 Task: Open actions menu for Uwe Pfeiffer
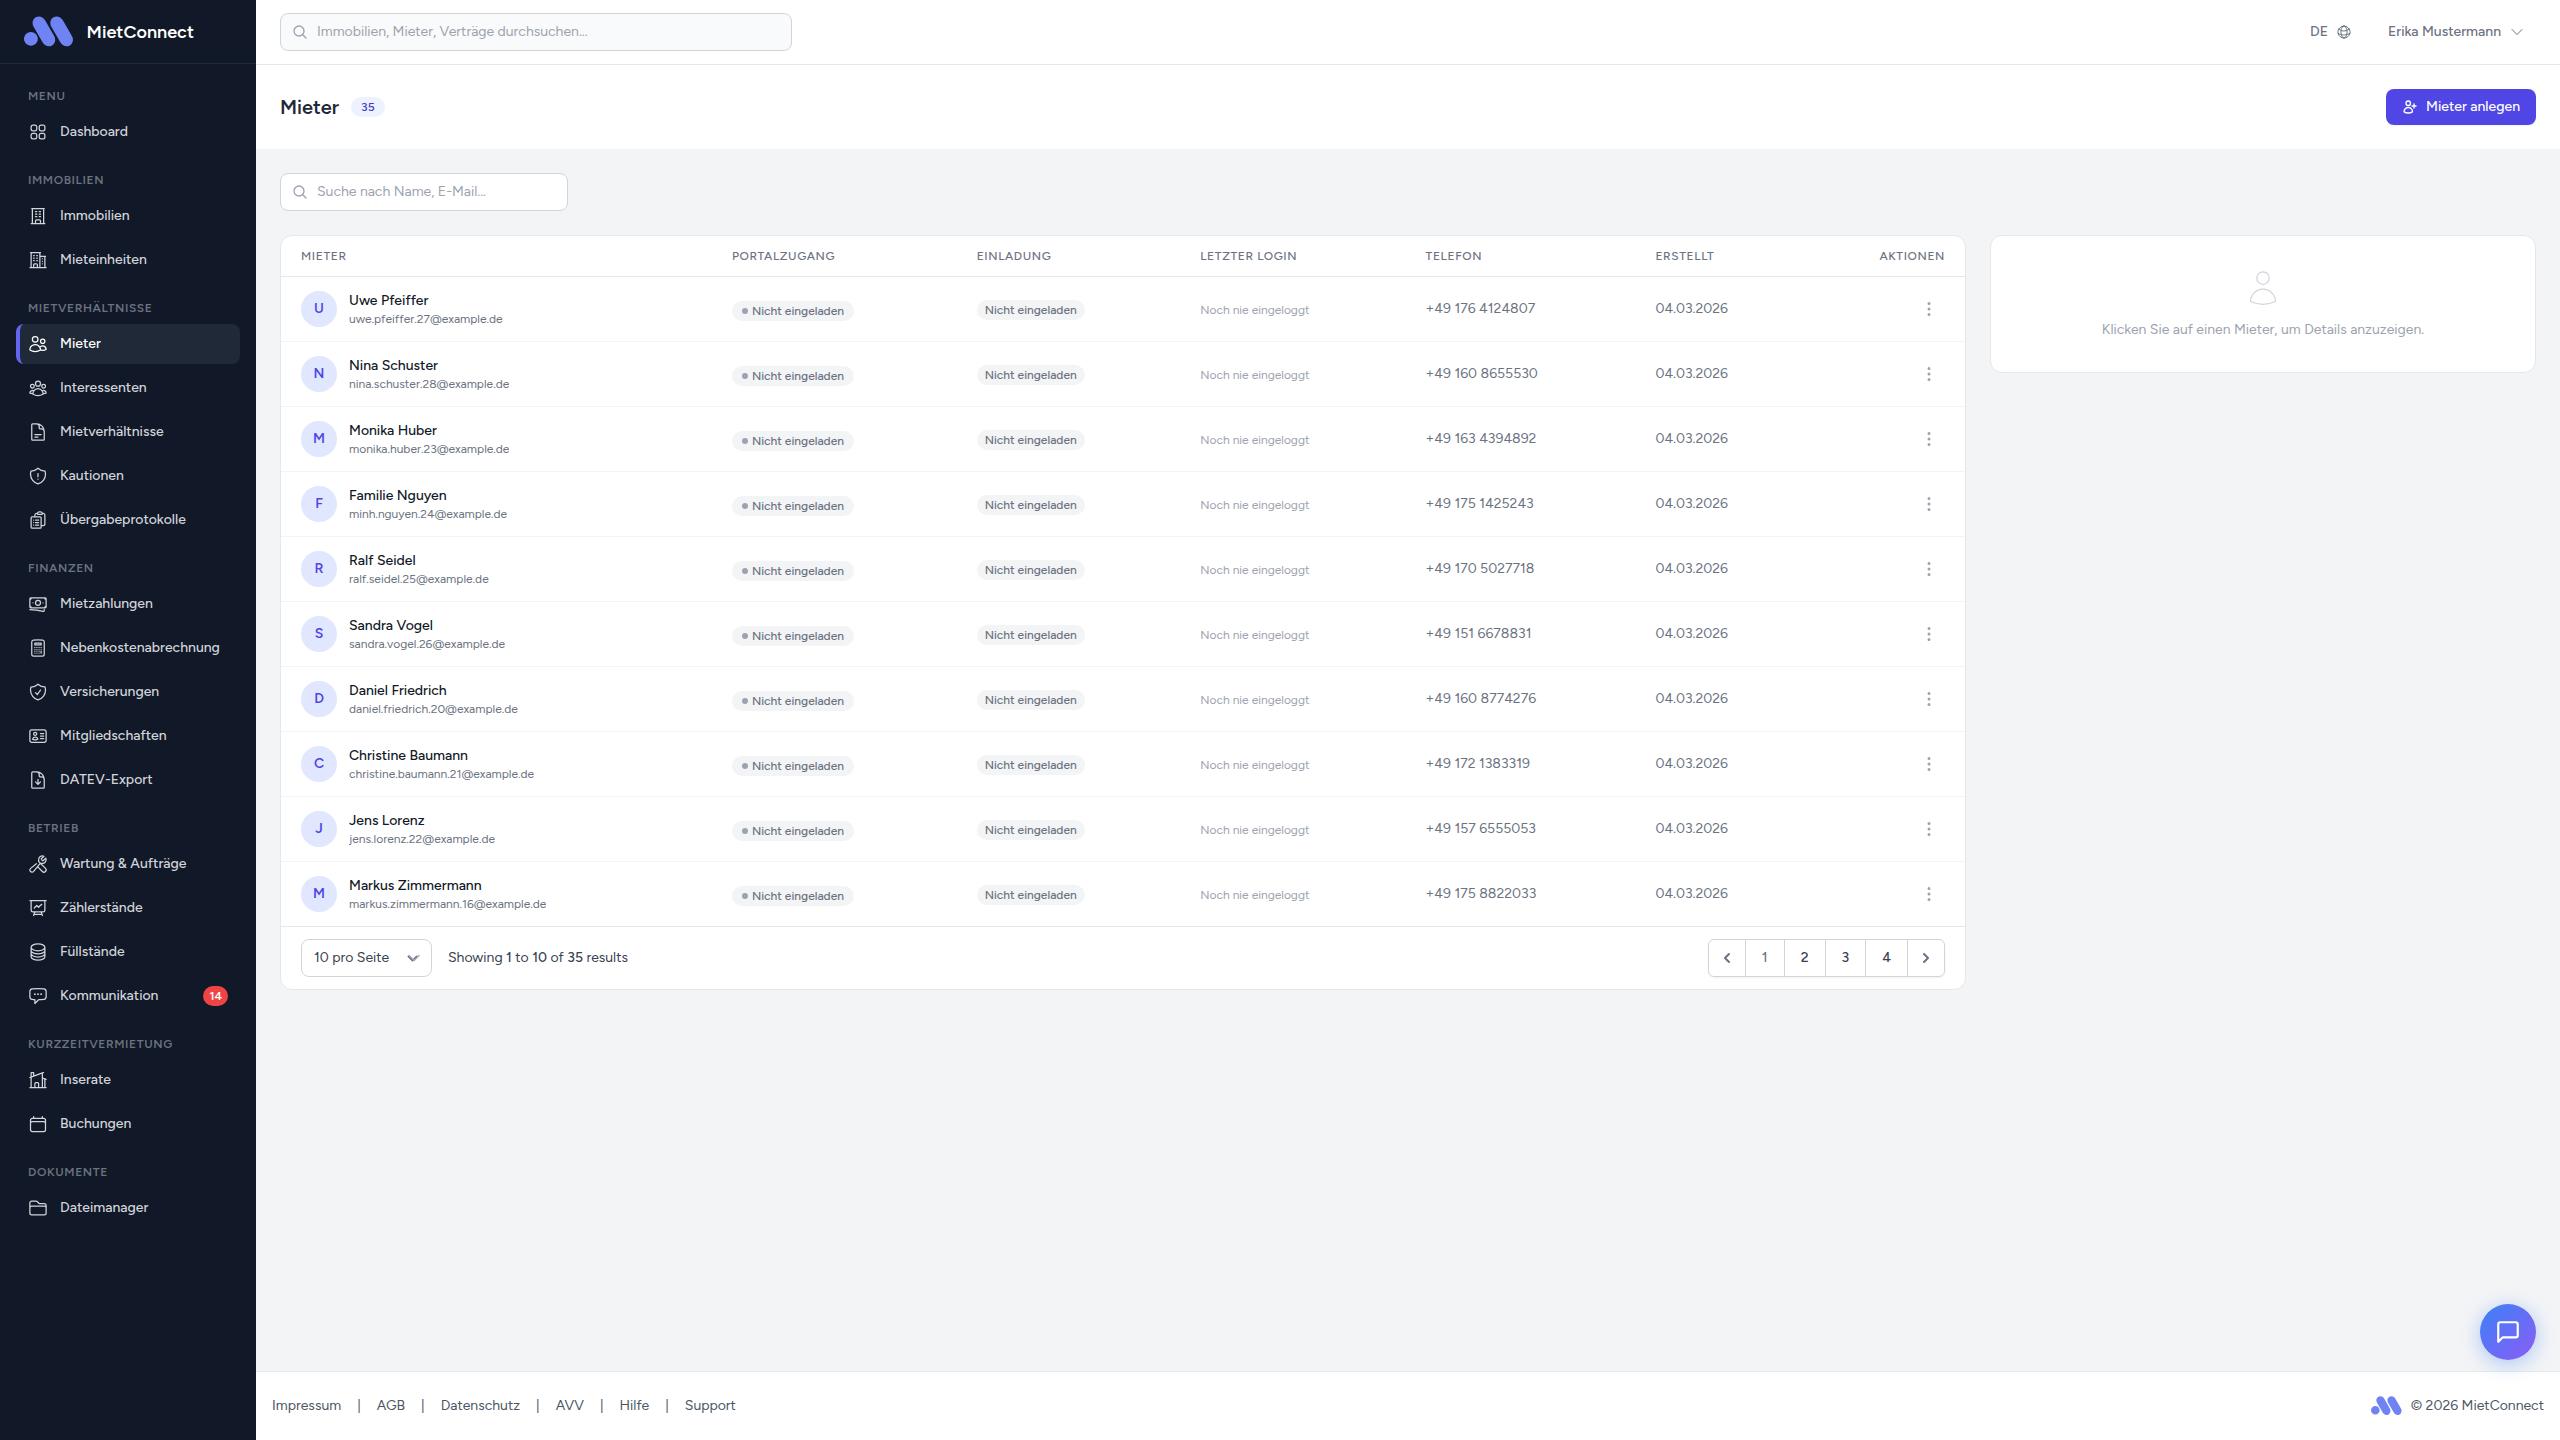(x=1928, y=309)
